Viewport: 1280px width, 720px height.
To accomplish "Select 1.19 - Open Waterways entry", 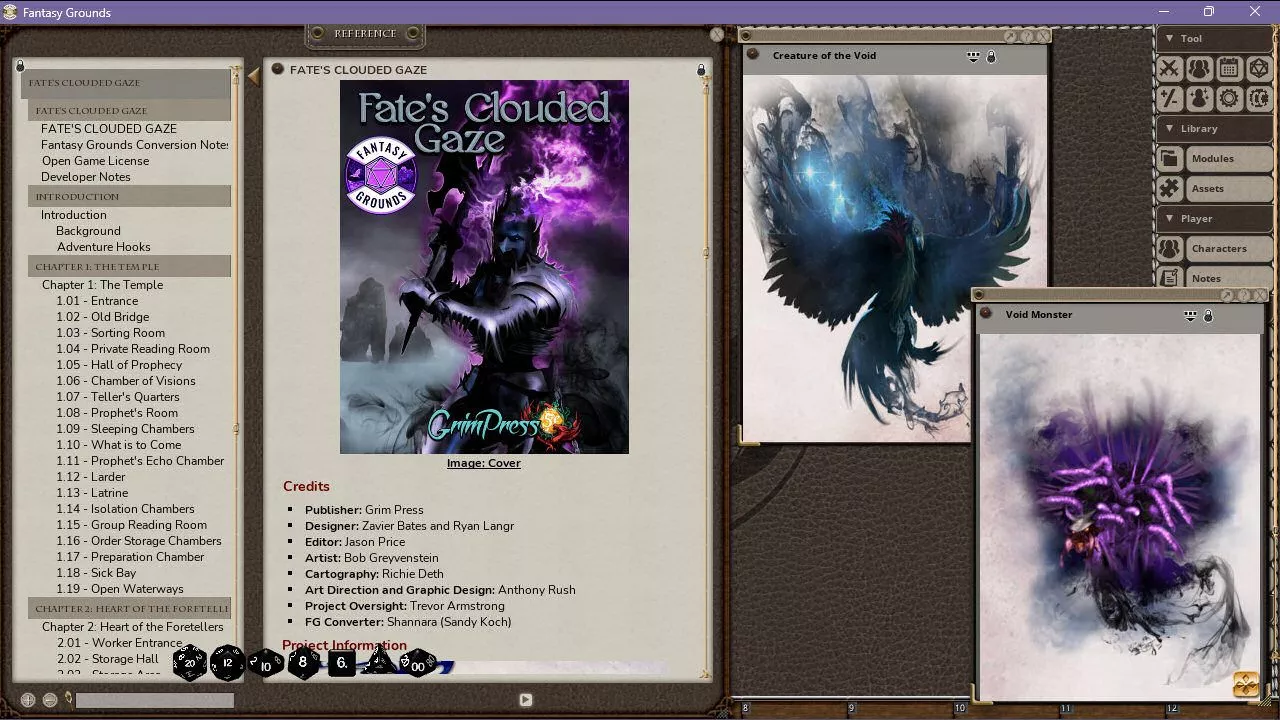I will coord(120,589).
